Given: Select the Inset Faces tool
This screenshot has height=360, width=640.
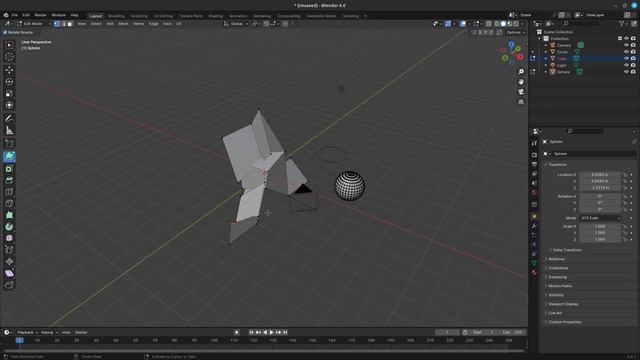Looking at the screenshot, I should click(x=9, y=169).
